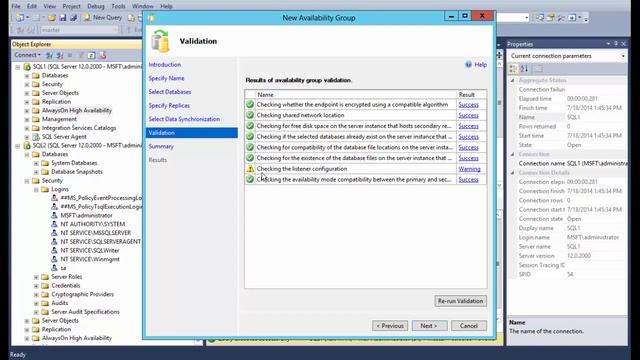Click the Save disk icon

point(63,18)
